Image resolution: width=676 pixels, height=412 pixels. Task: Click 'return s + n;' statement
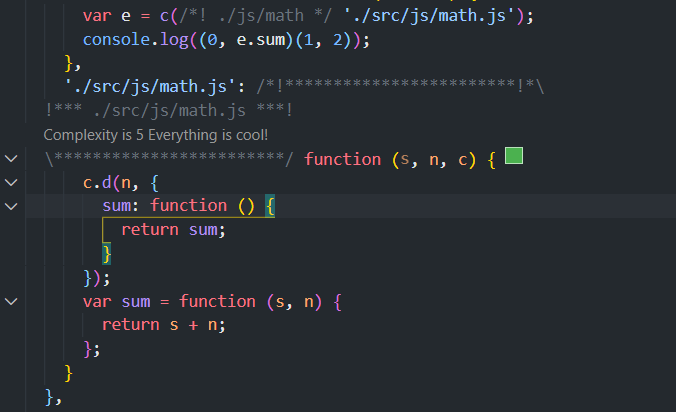pos(164,325)
